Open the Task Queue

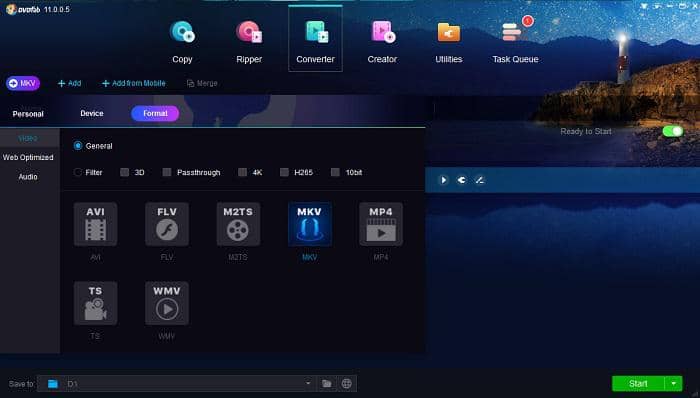tap(515, 42)
